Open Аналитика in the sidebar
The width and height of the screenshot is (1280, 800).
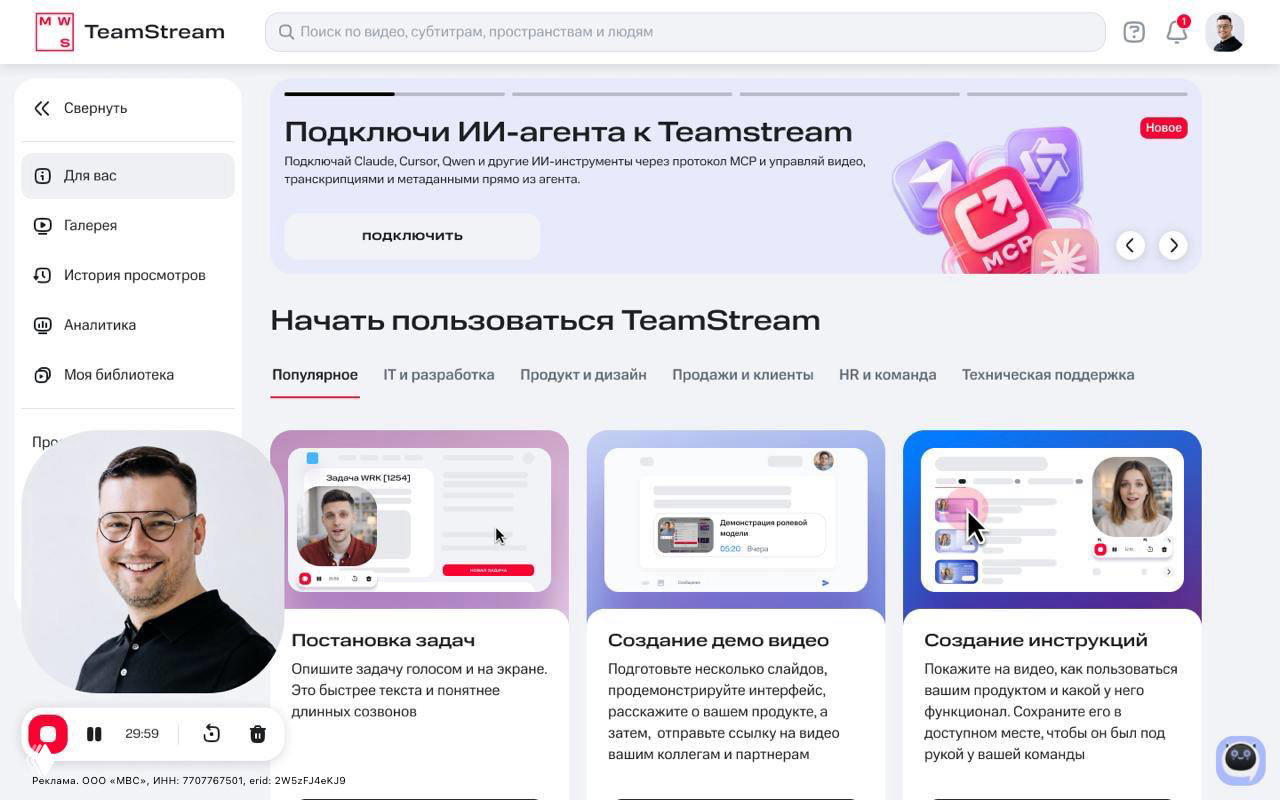click(x=128, y=325)
